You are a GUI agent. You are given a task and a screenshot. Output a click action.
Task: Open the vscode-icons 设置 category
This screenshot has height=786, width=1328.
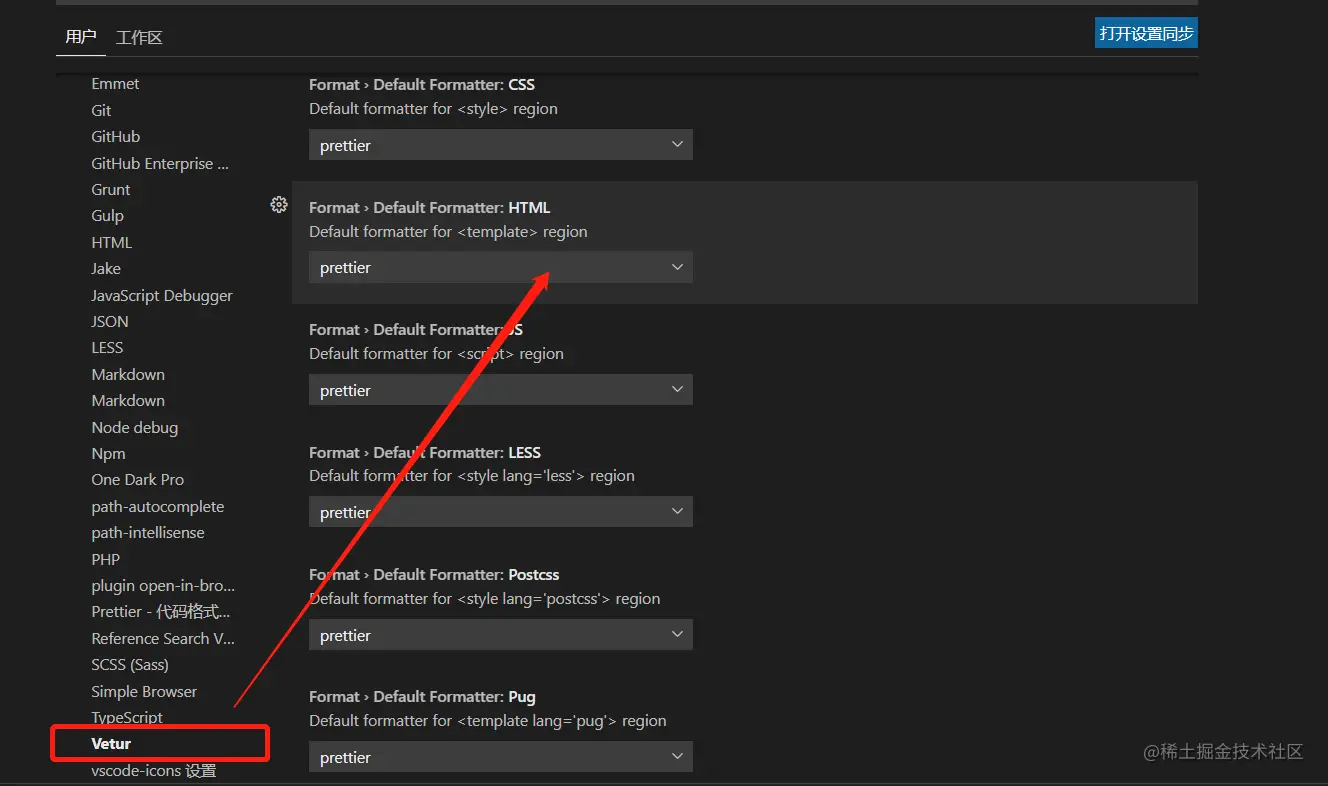tap(154, 770)
